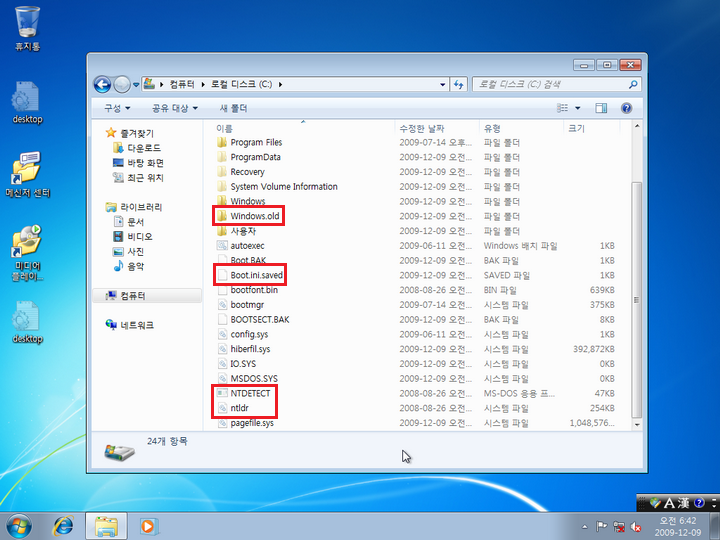Open the recent pages dropdown next to Forward
This screenshot has width=720, height=540.
(x=136, y=84)
